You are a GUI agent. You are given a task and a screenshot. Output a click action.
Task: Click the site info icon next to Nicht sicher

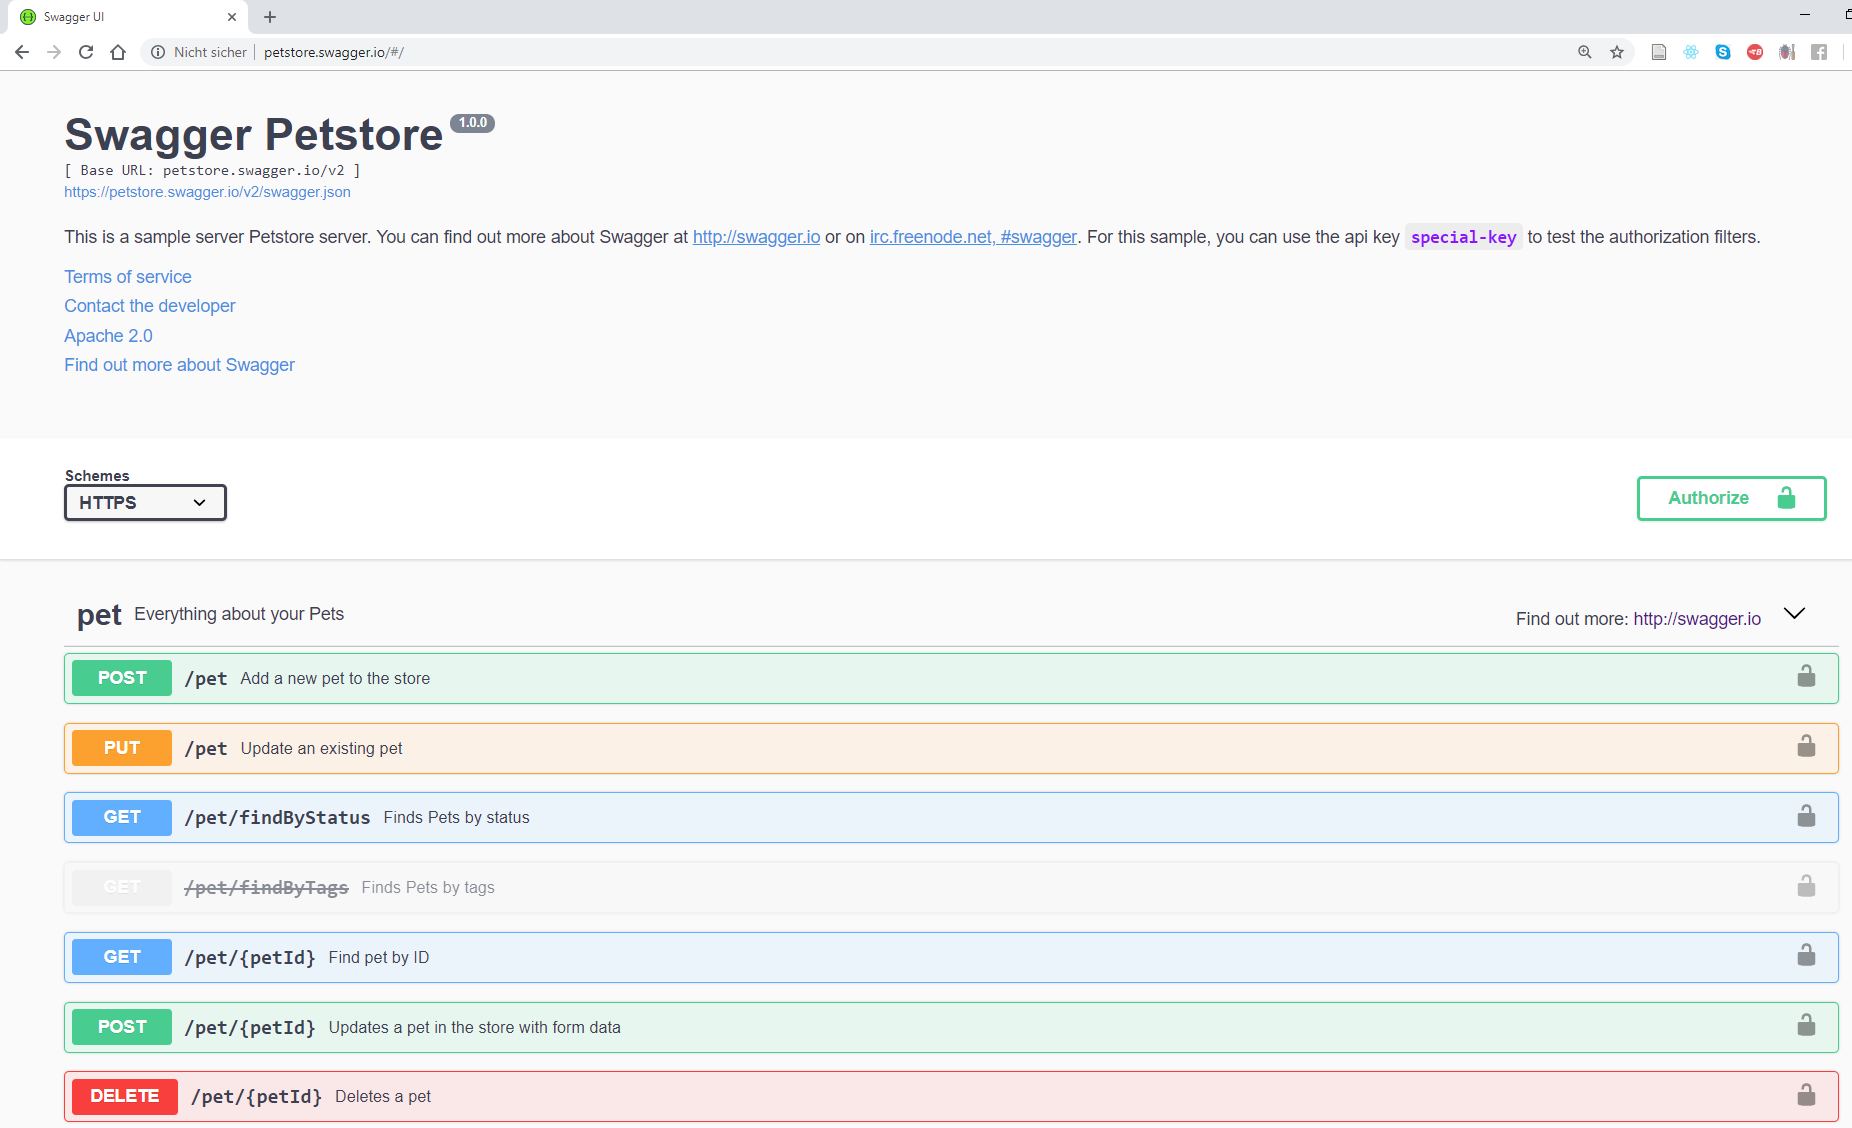tap(158, 52)
